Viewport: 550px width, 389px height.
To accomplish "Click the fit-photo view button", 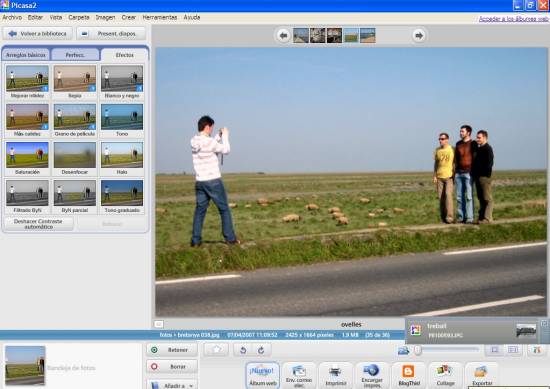I will point(494,349).
